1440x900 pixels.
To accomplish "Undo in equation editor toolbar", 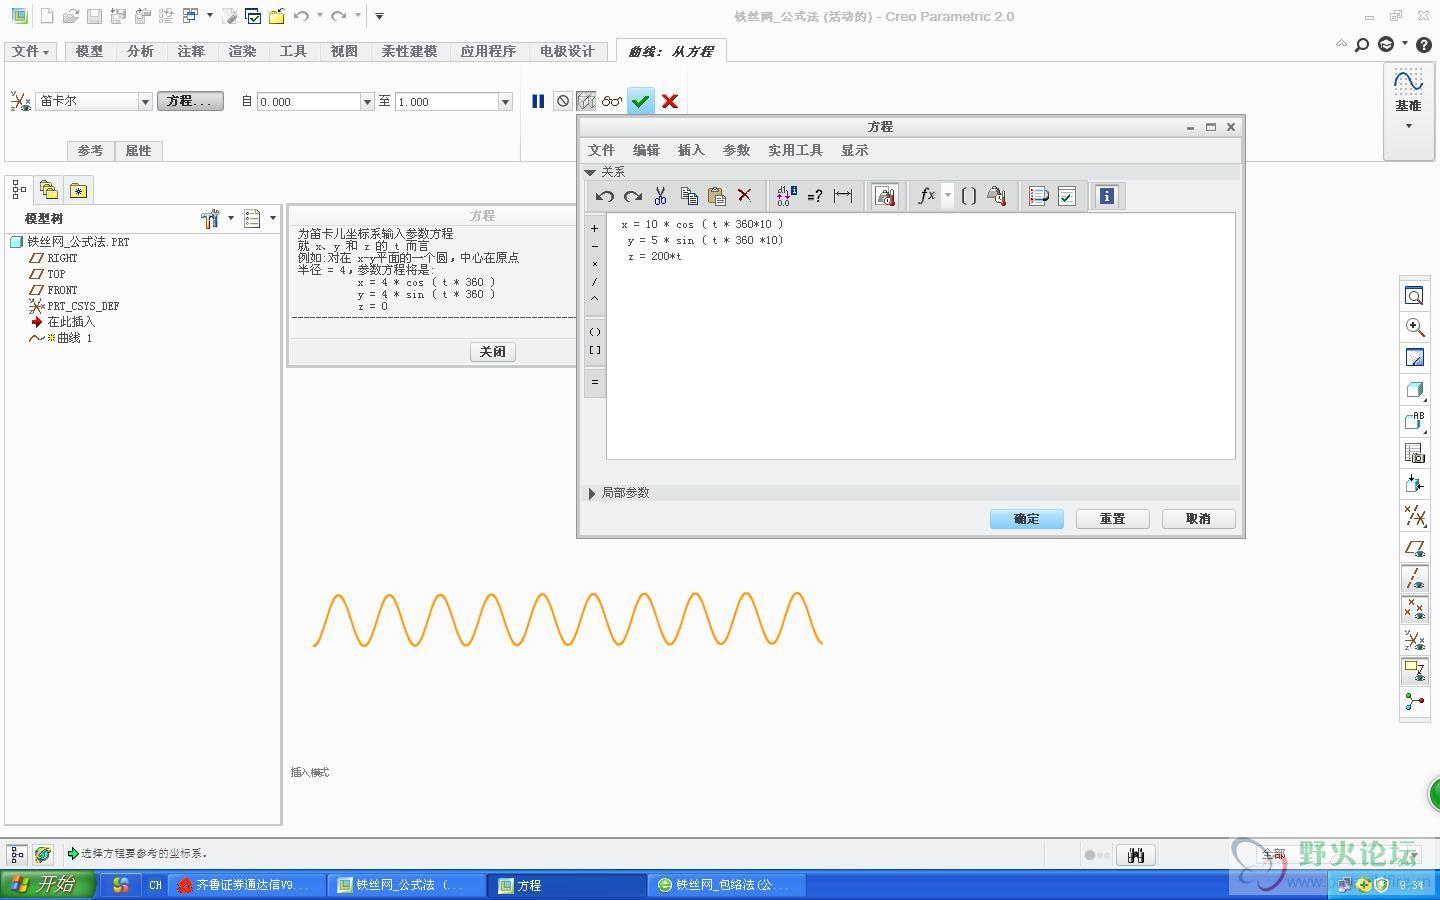I will click(604, 196).
